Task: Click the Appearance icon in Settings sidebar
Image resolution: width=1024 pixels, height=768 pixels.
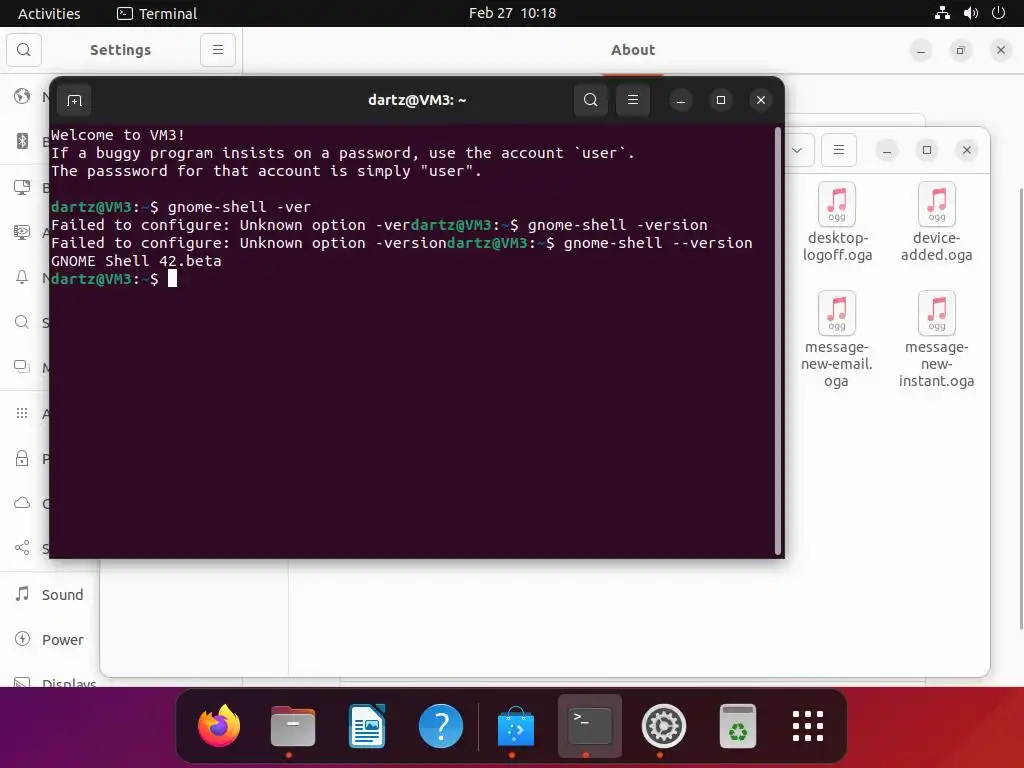Action: [22, 232]
